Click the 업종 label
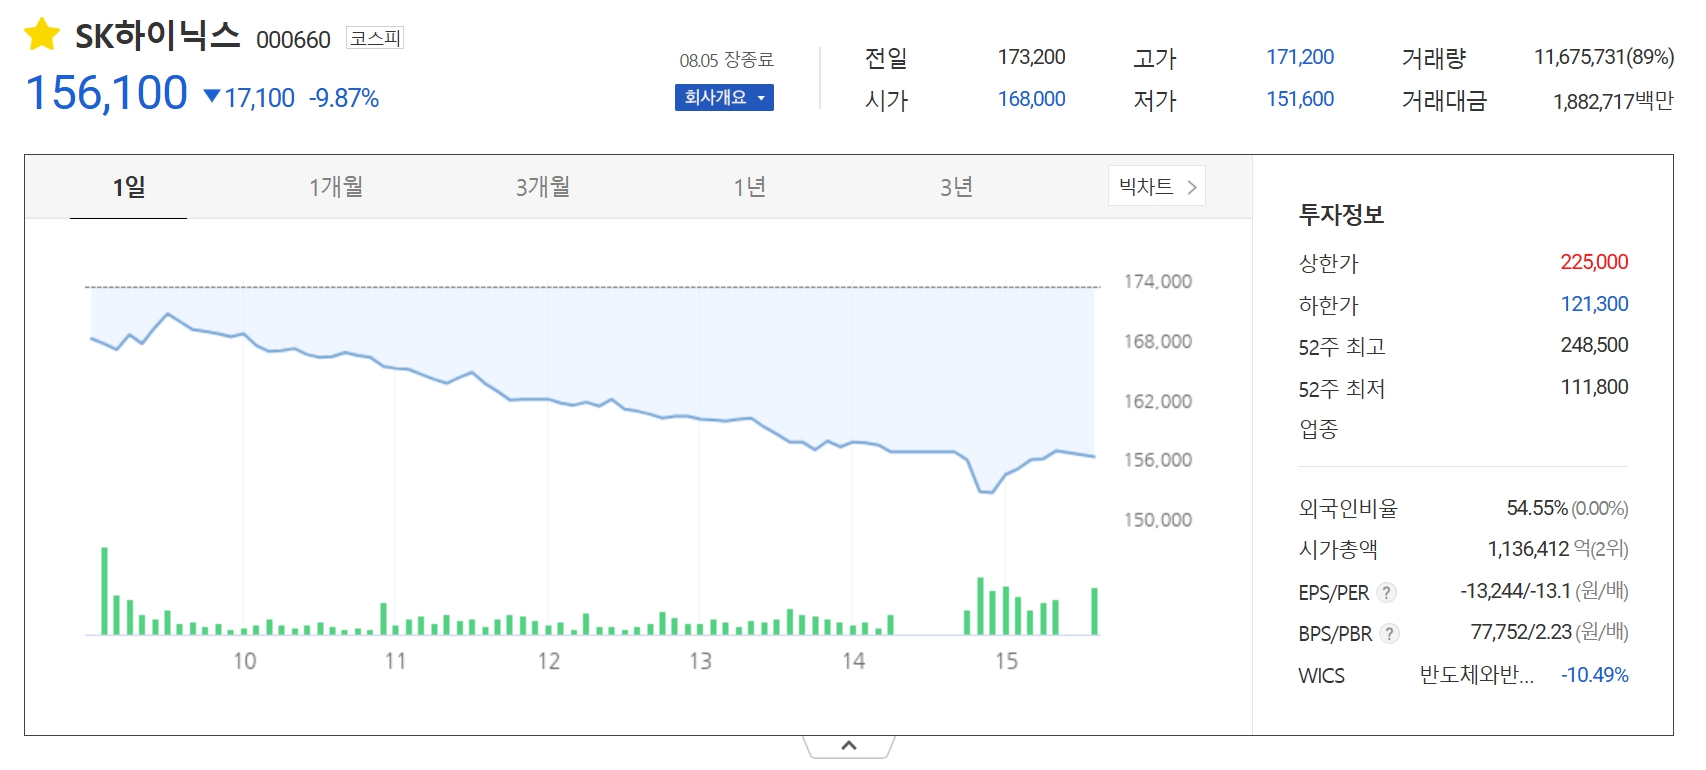Screen dimensions: 1706x770 click(x=1318, y=429)
